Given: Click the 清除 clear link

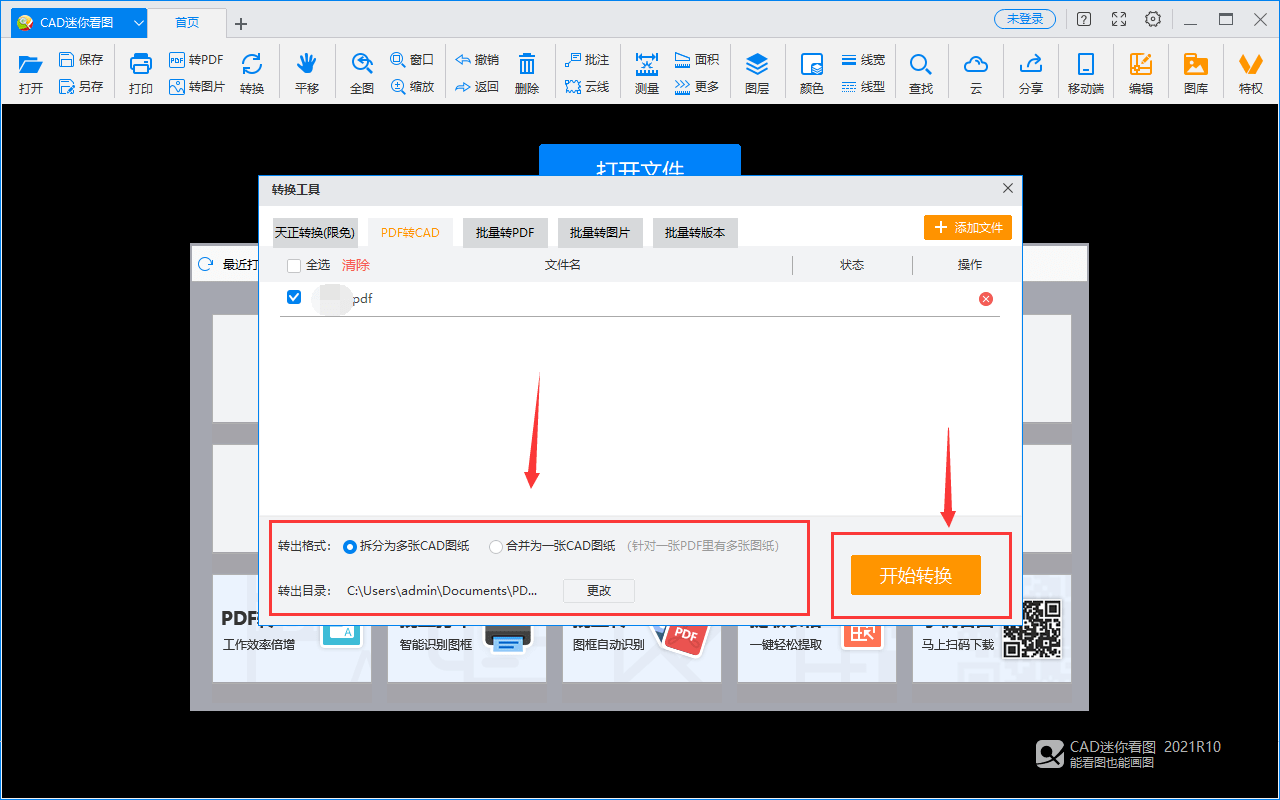Looking at the screenshot, I should coord(356,265).
